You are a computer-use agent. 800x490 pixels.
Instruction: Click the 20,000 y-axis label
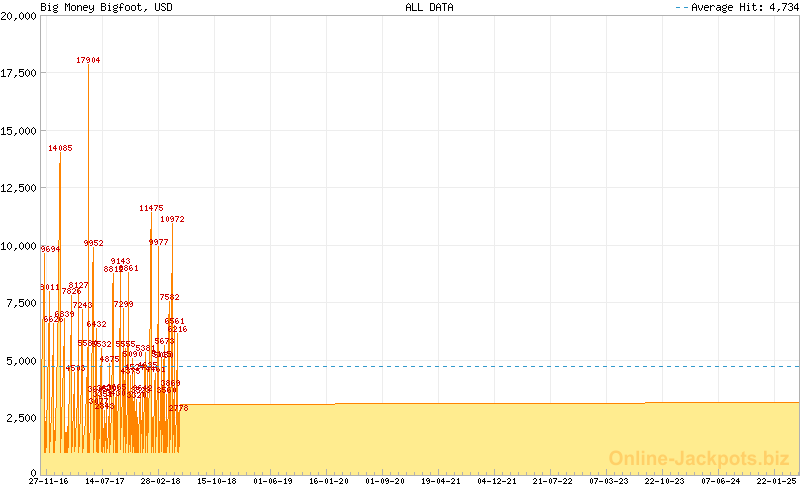click(x=19, y=16)
